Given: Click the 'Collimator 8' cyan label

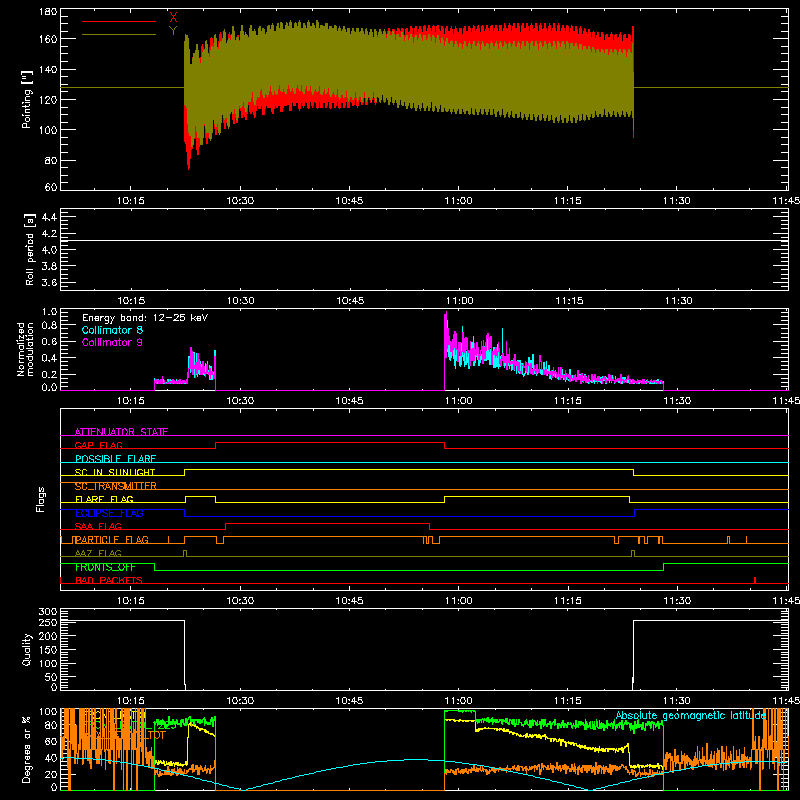Looking at the screenshot, I should pos(112,330).
